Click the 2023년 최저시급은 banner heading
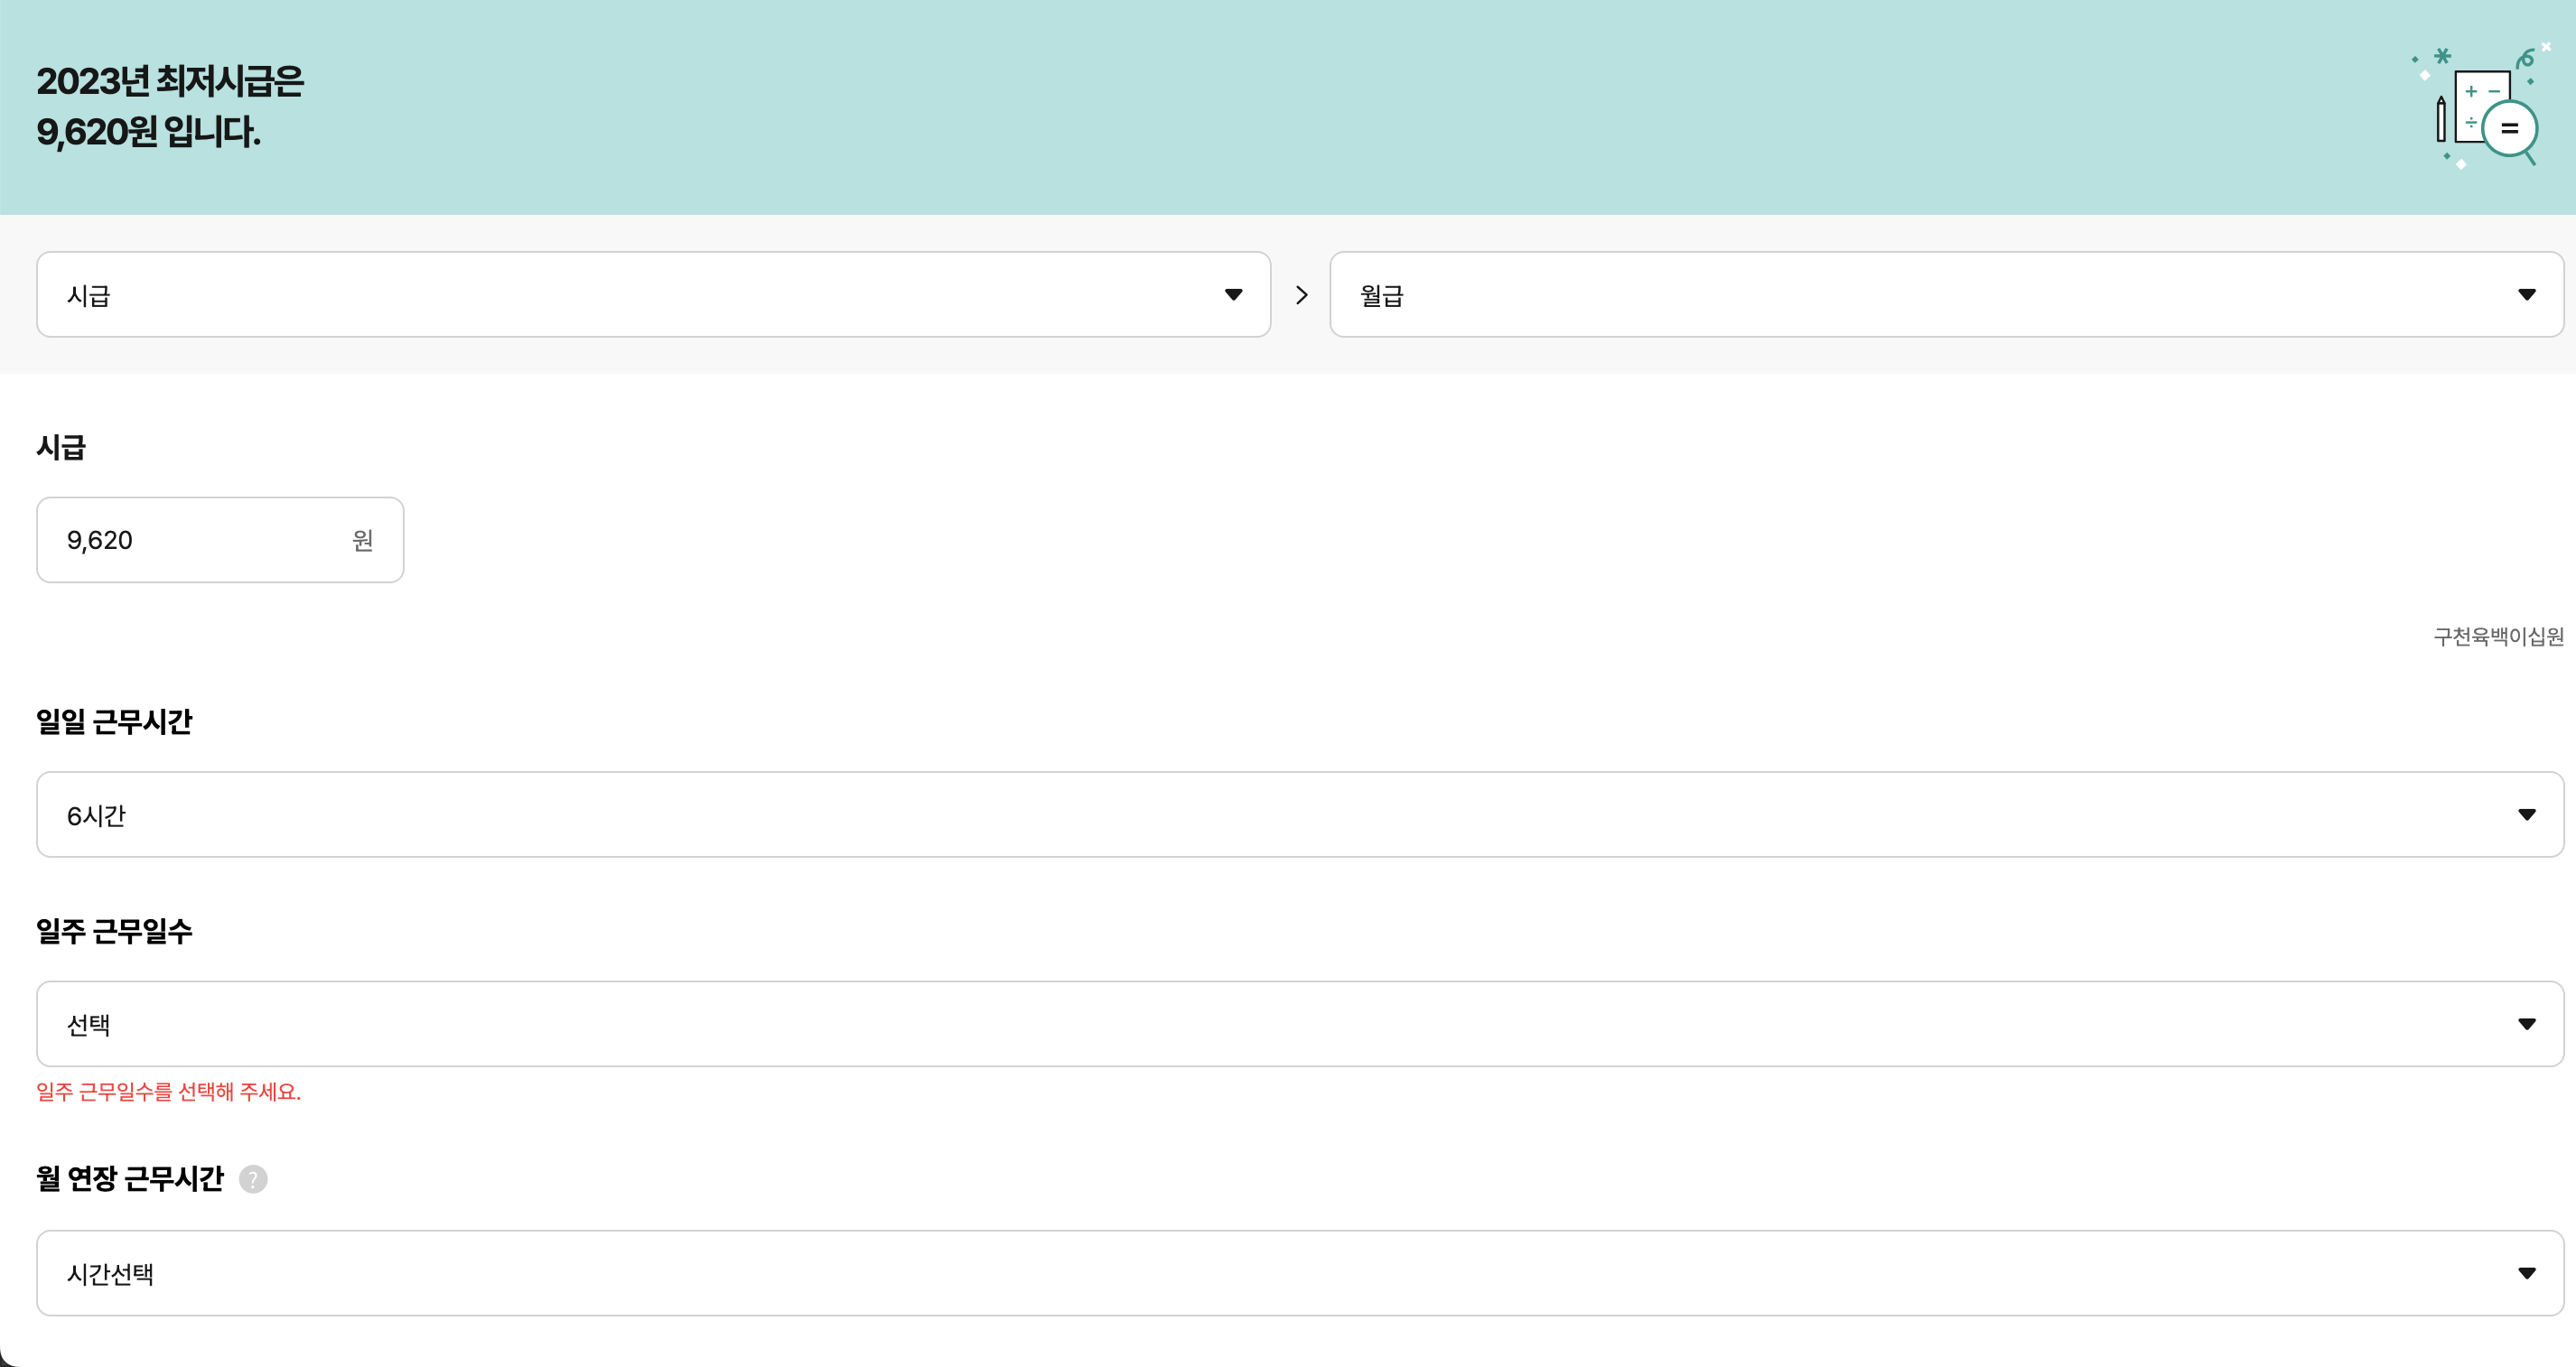 pos(170,82)
